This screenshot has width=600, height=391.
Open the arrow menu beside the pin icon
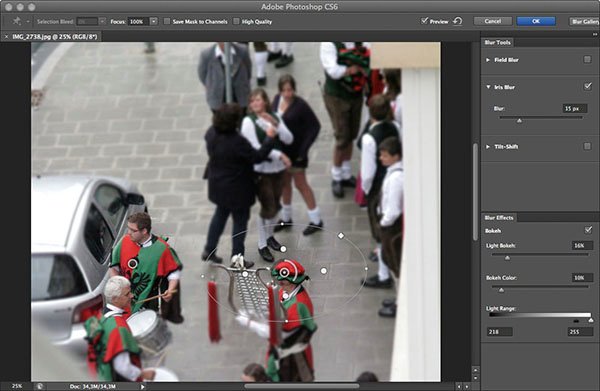click(x=28, y=22)
